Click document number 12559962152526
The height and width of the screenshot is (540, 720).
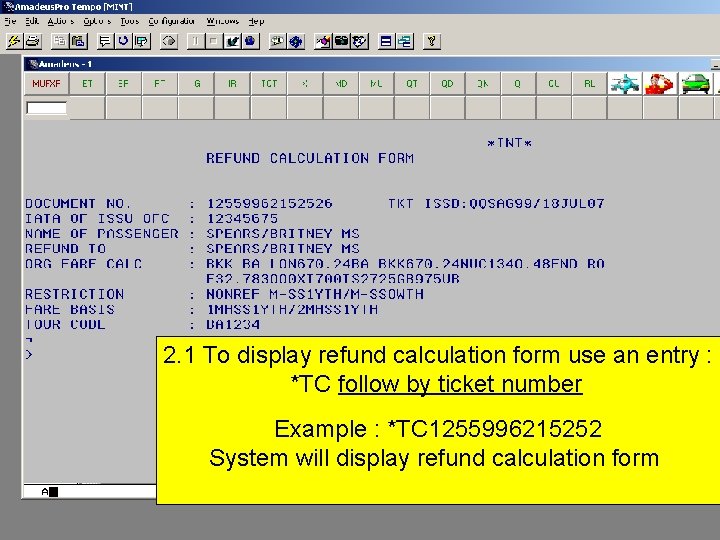[270, 203]
